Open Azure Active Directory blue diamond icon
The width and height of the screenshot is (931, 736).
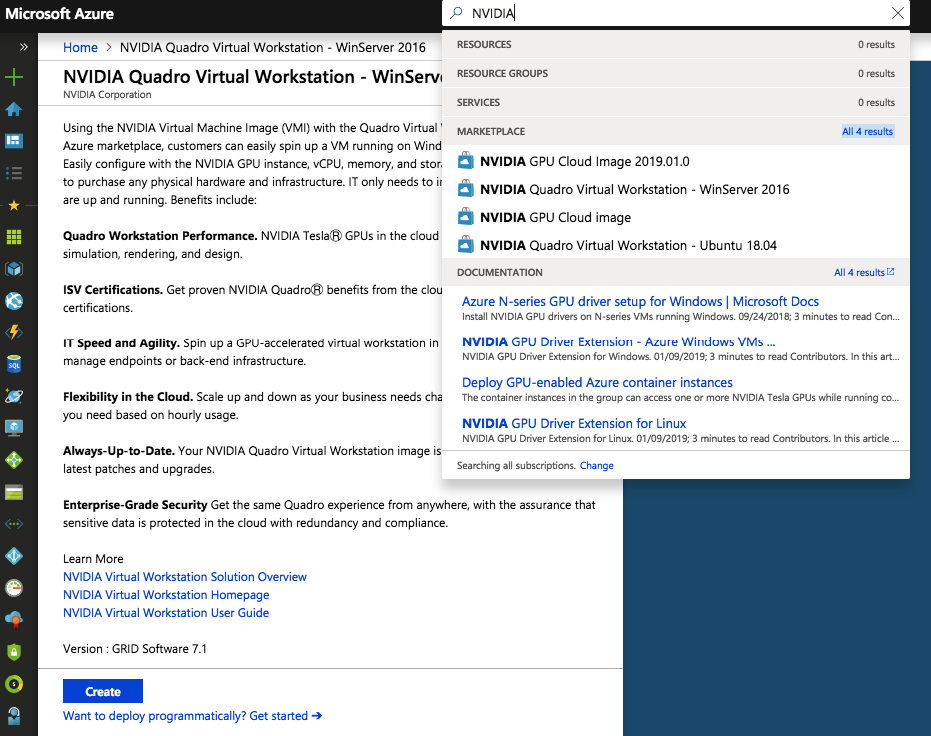[14, 556]
